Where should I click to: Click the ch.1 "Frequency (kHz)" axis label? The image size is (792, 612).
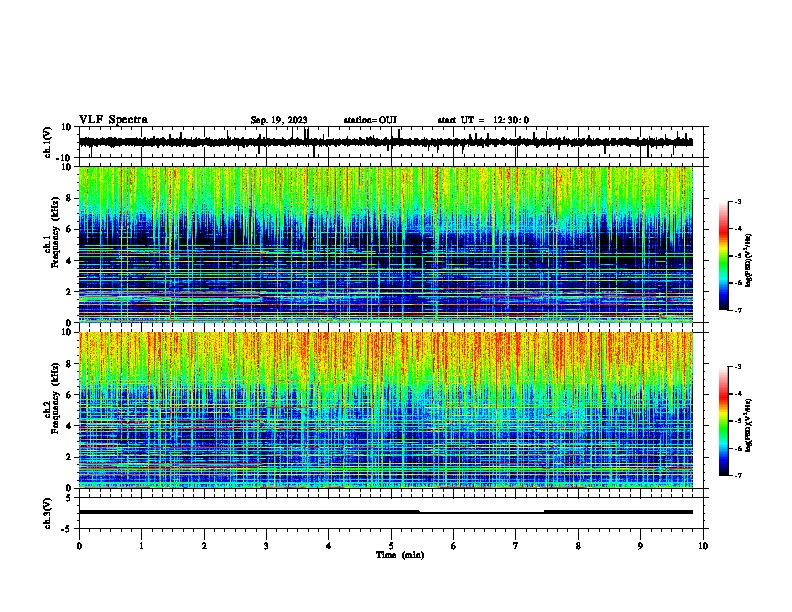tap(55, 232)
